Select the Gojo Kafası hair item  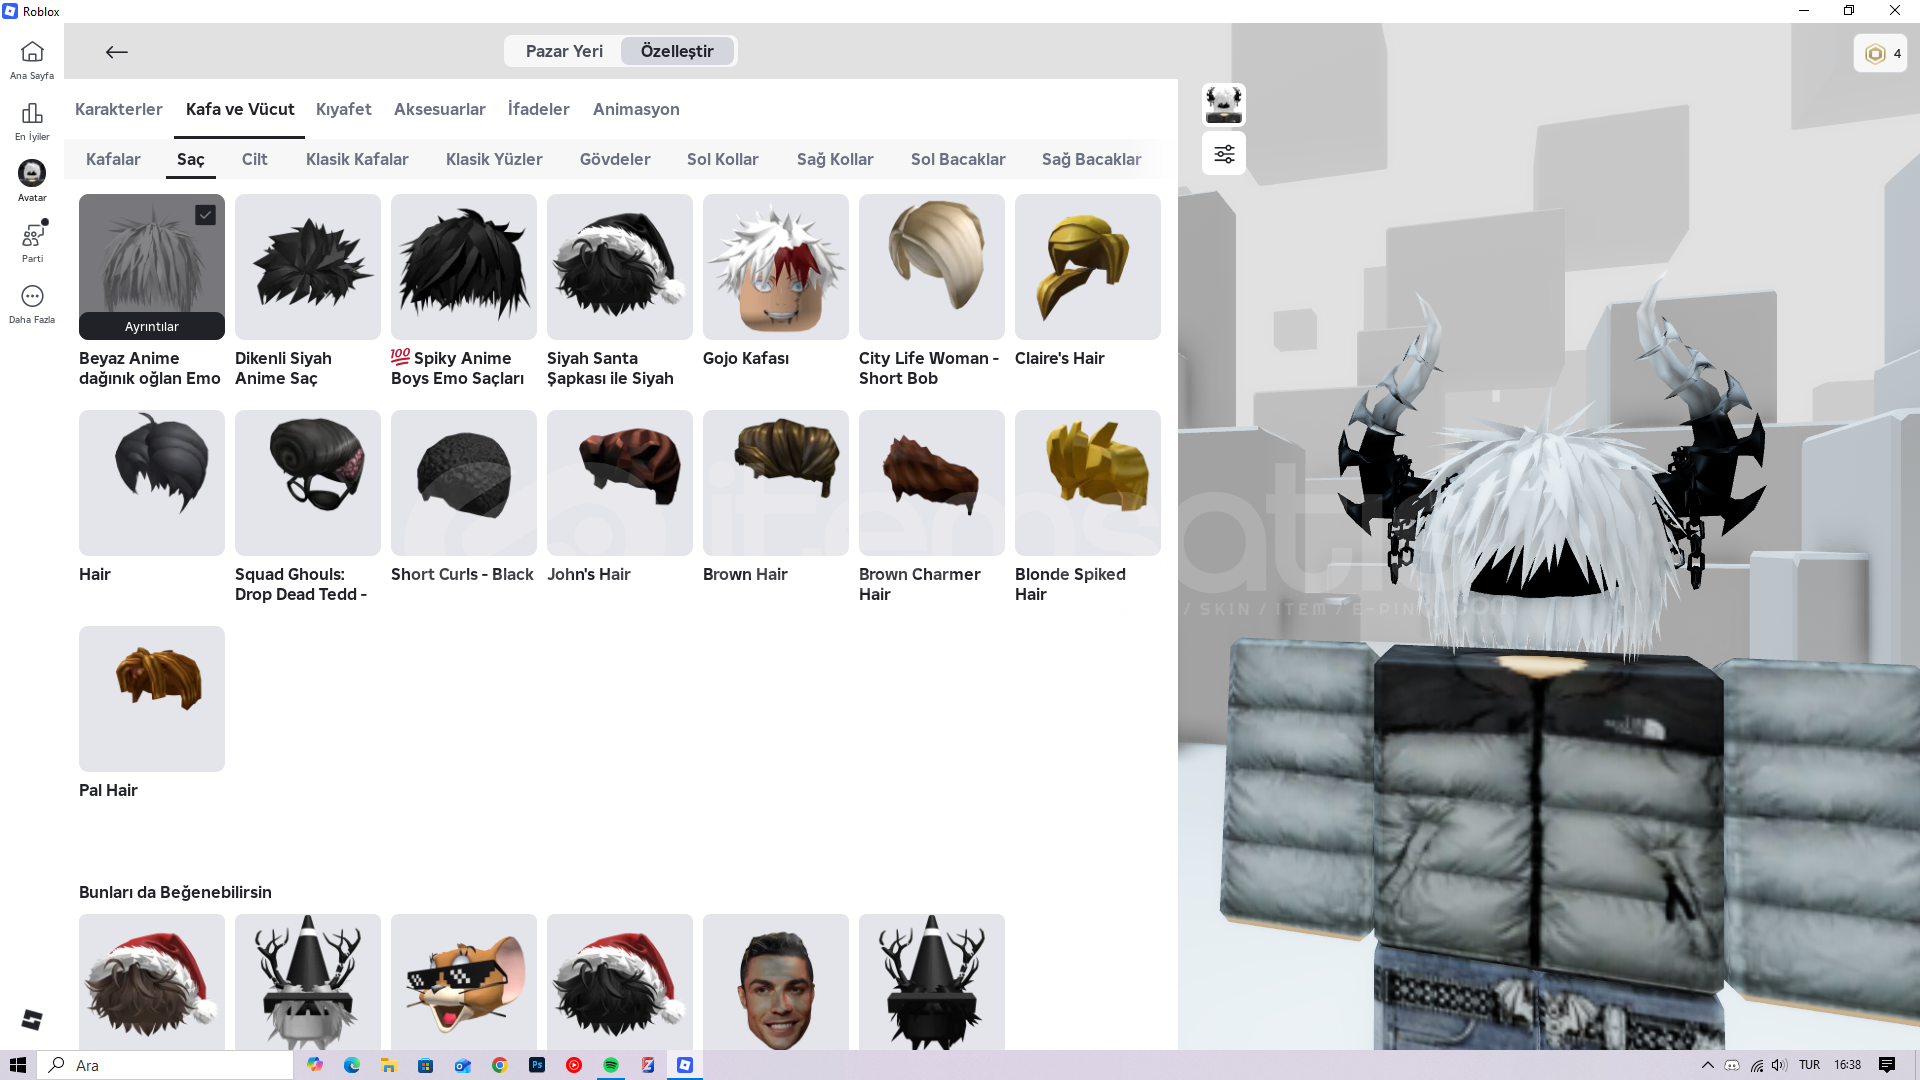775,267
